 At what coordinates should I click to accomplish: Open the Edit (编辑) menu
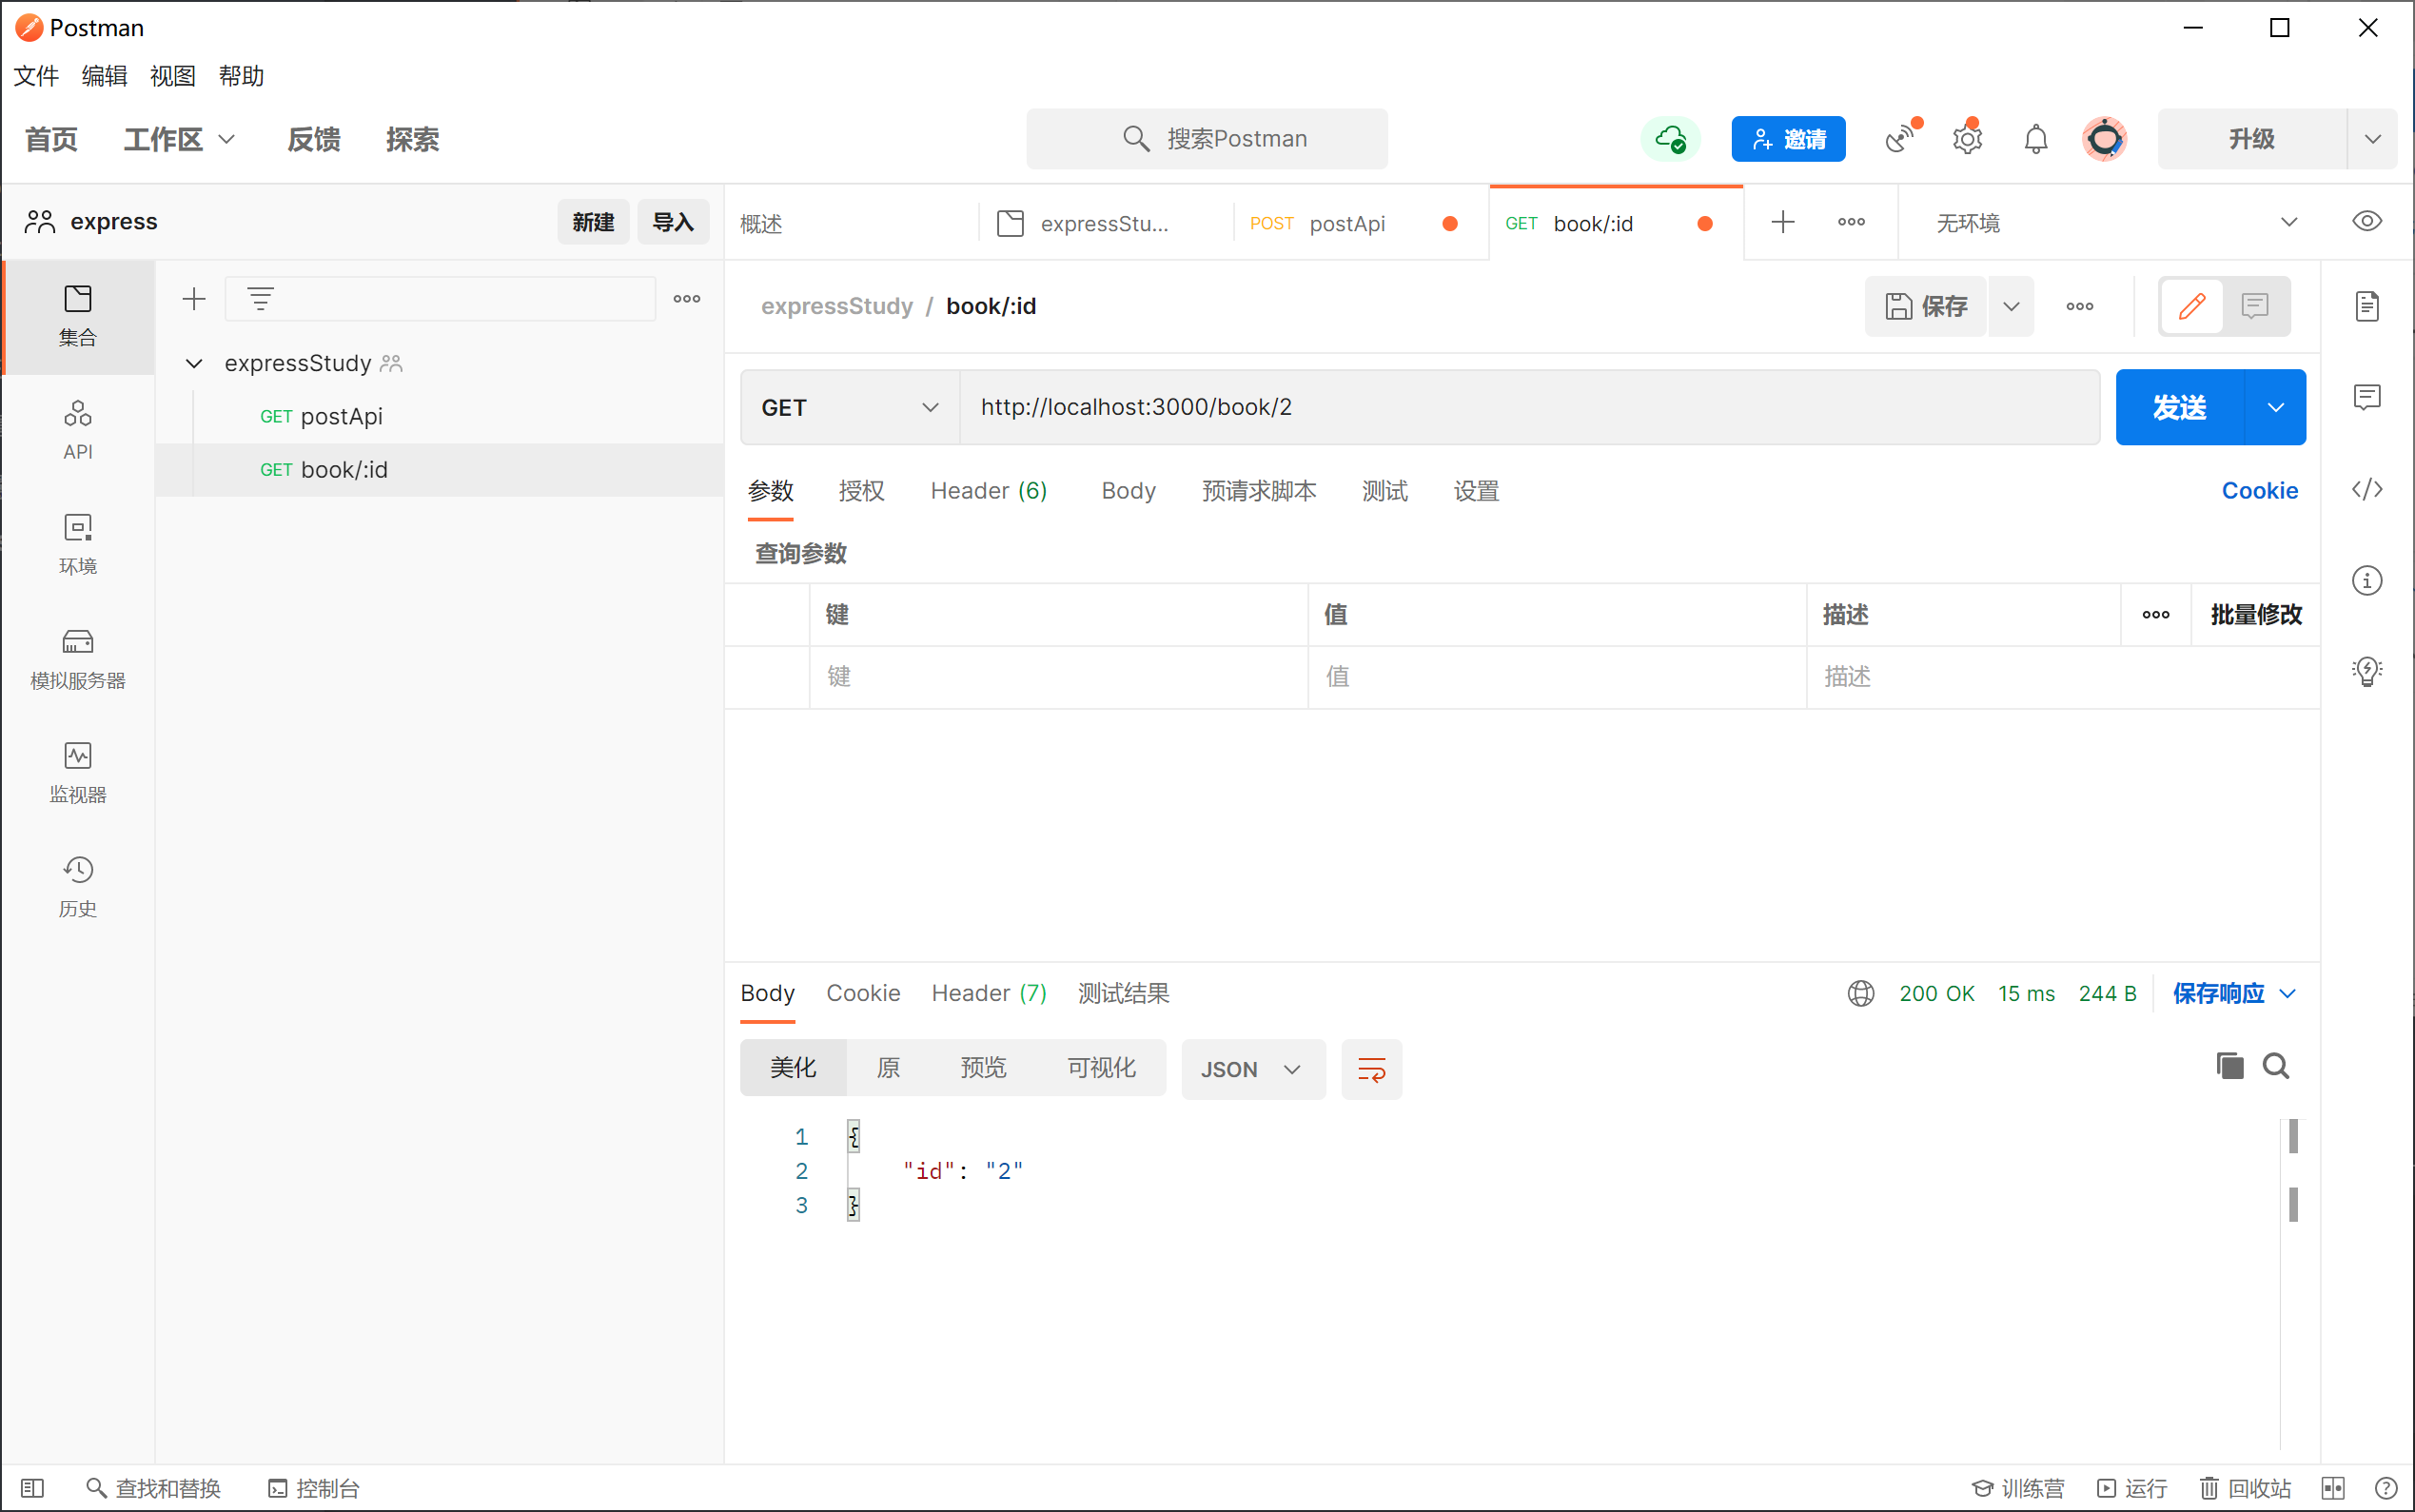(104, 76)
